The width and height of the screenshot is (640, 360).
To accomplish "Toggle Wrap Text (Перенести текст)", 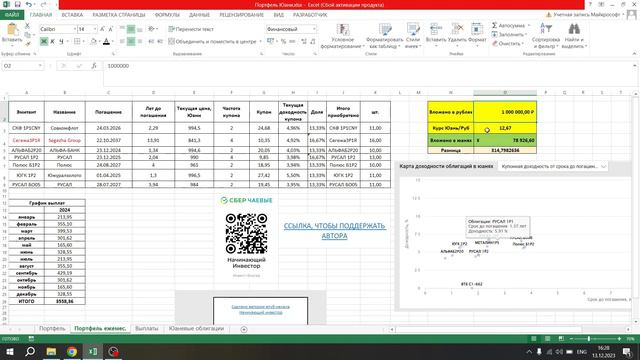I will tap(191, 29).
